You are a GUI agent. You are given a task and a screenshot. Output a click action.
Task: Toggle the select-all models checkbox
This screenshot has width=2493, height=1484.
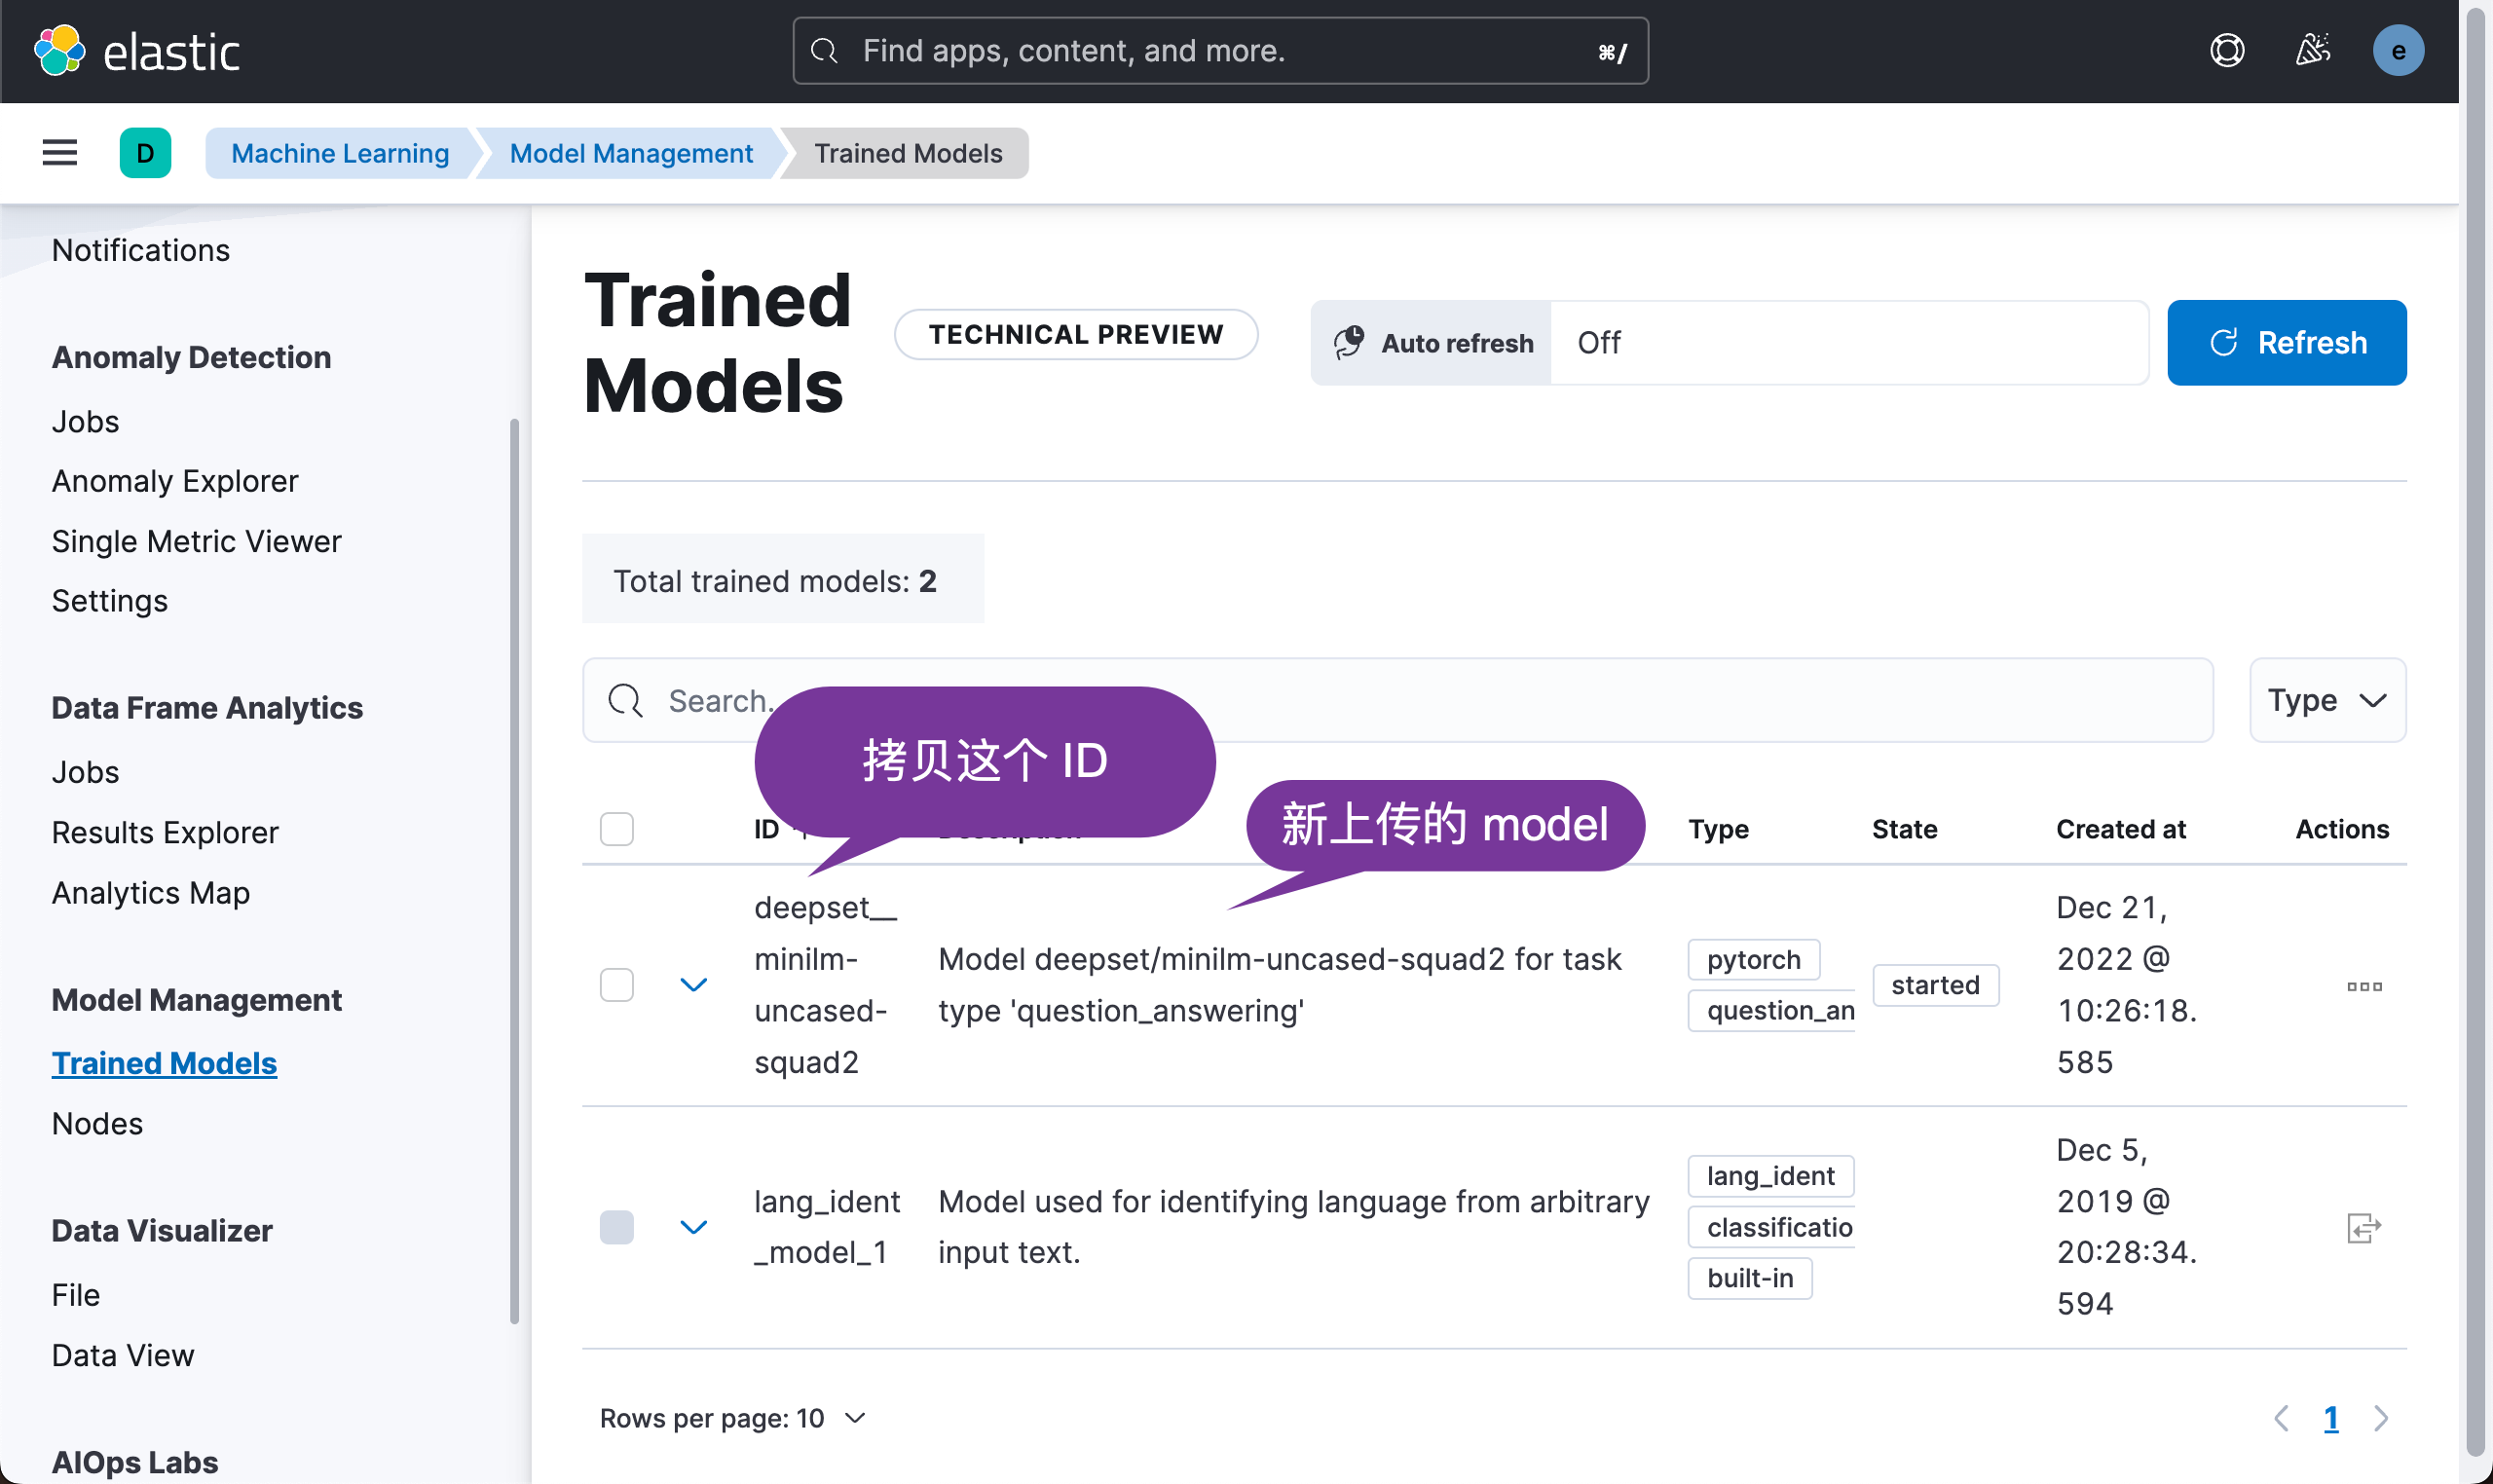(x=616, y=829)
